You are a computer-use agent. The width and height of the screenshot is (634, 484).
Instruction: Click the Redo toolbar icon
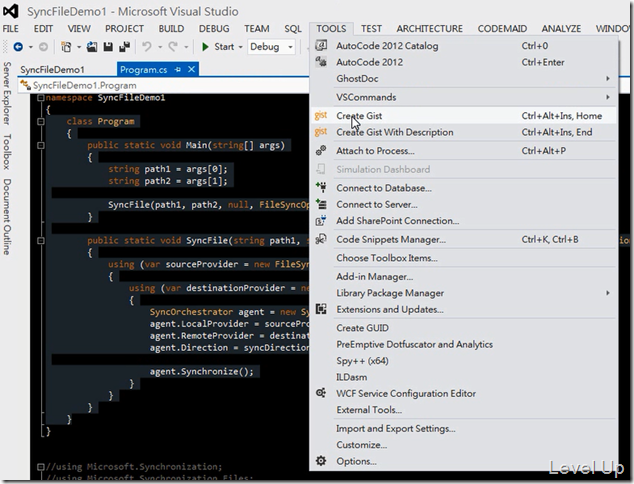[173, 47]
